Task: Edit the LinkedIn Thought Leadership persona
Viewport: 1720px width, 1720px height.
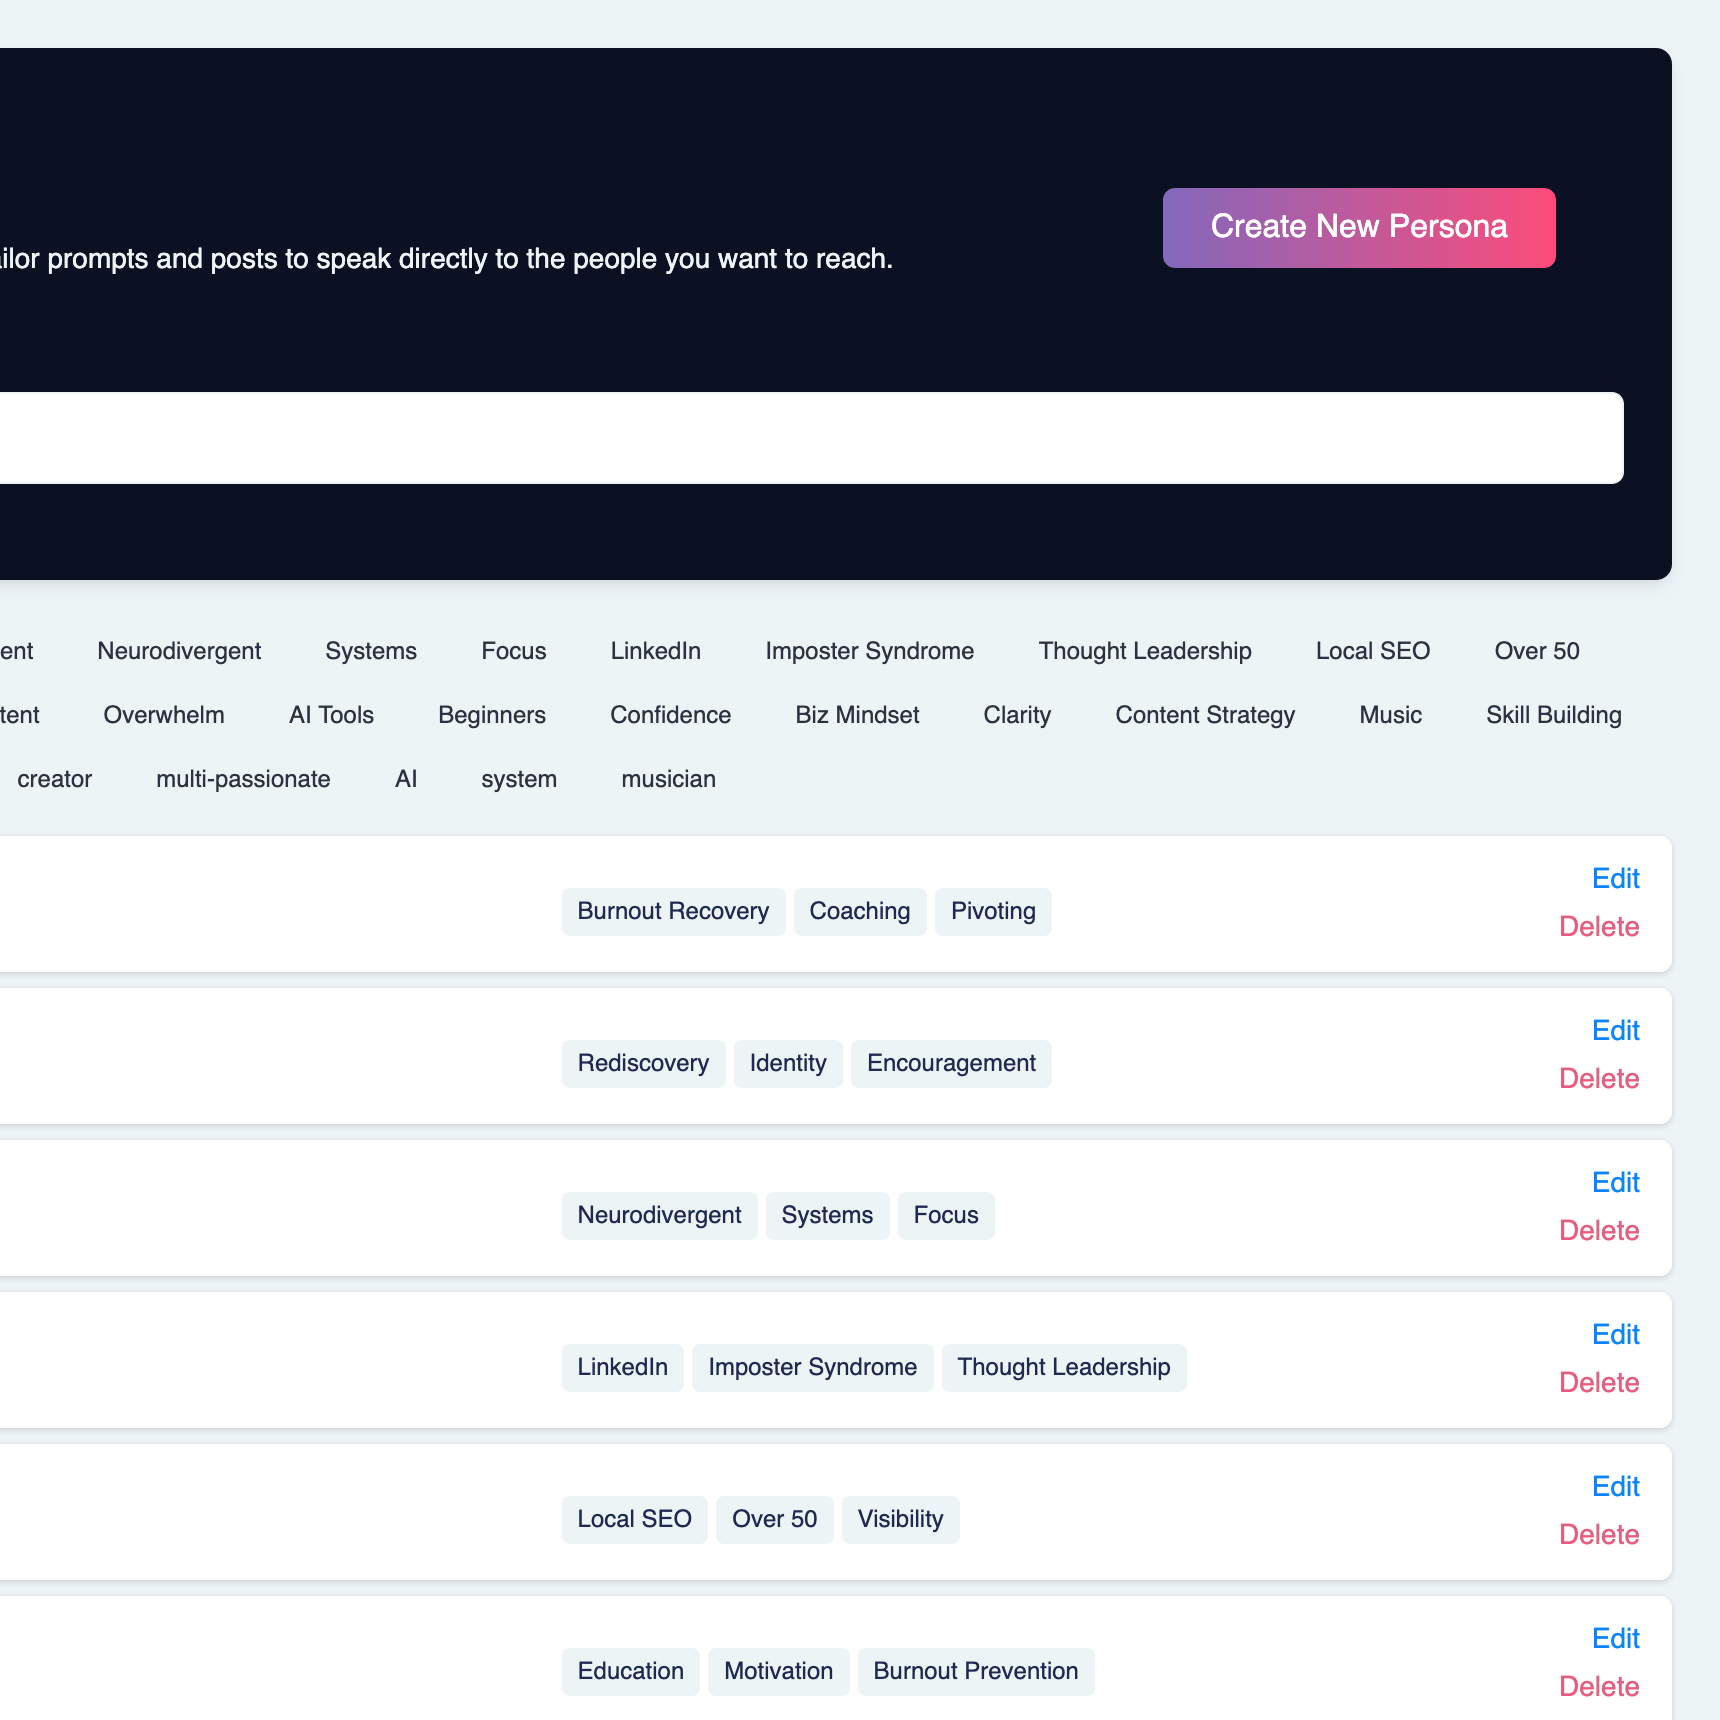Action: 1615,1334
